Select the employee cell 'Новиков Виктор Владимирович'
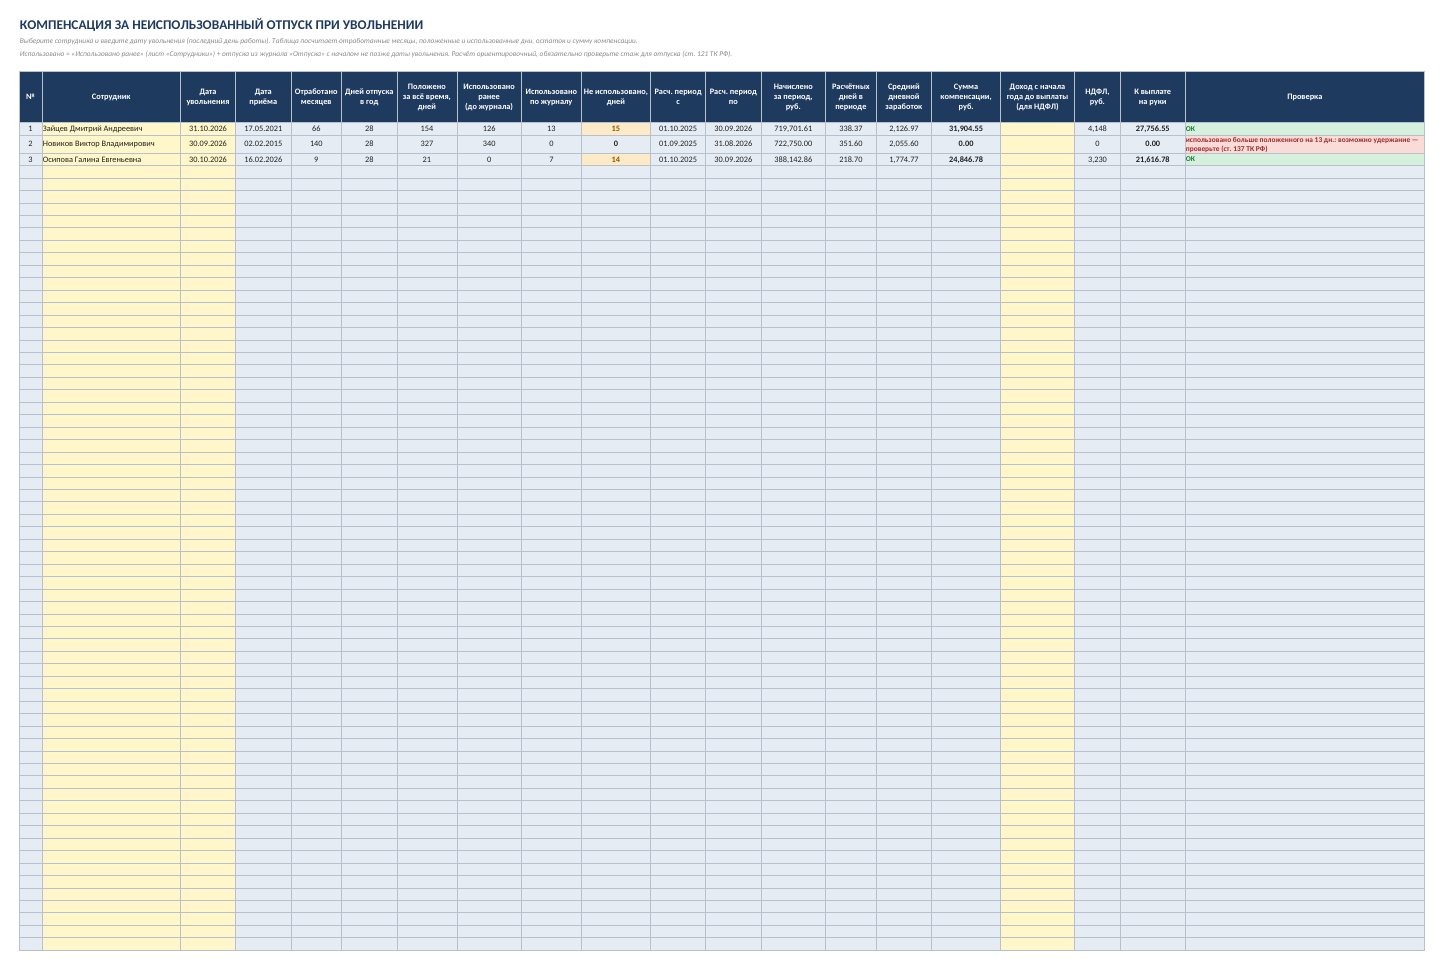Image resolution: width=1443 pixels, height=969 pixels. (111, 144)
